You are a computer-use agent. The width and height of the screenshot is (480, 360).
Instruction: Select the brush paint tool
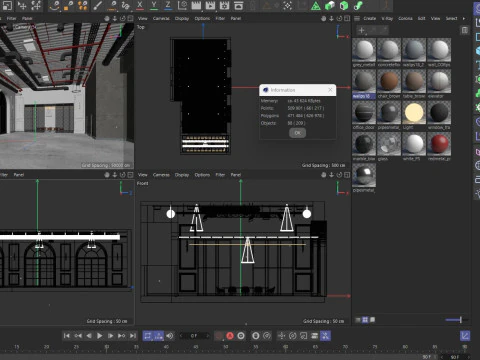97,5
